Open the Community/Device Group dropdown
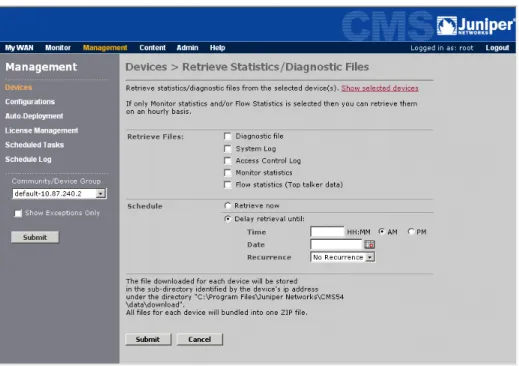 point(59,194)
